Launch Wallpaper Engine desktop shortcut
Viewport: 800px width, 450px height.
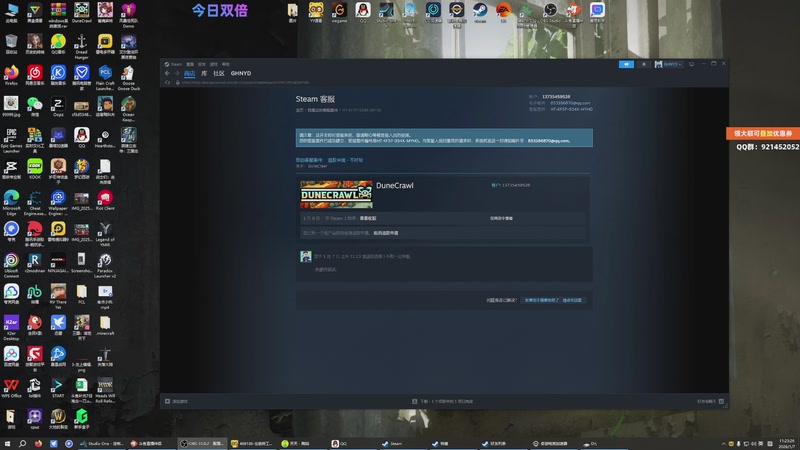pyautogui.click(x=58, y=203)
